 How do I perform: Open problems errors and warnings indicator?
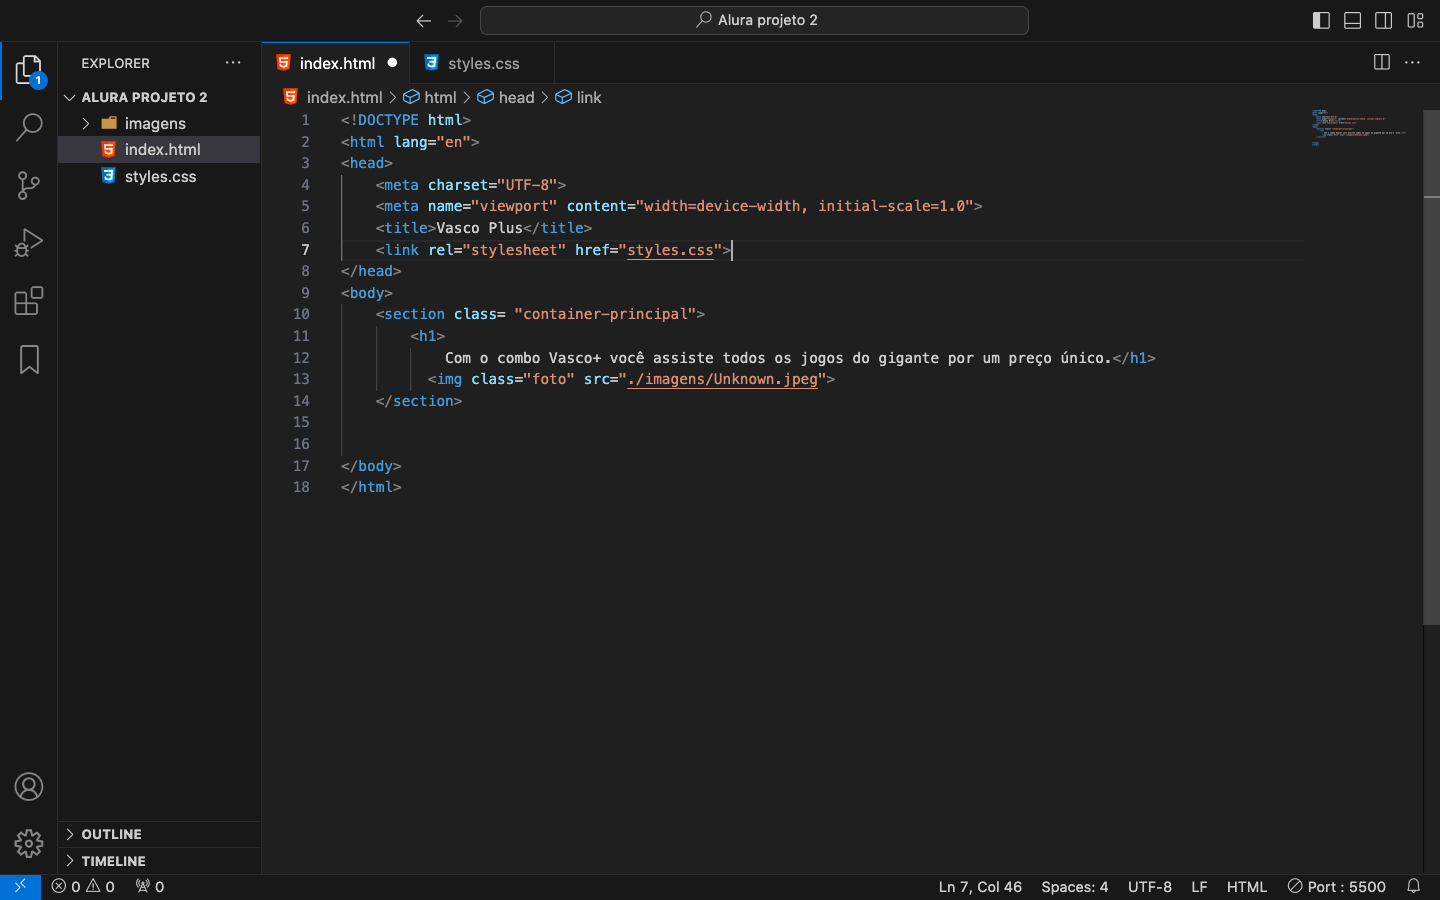pos(83,887)
